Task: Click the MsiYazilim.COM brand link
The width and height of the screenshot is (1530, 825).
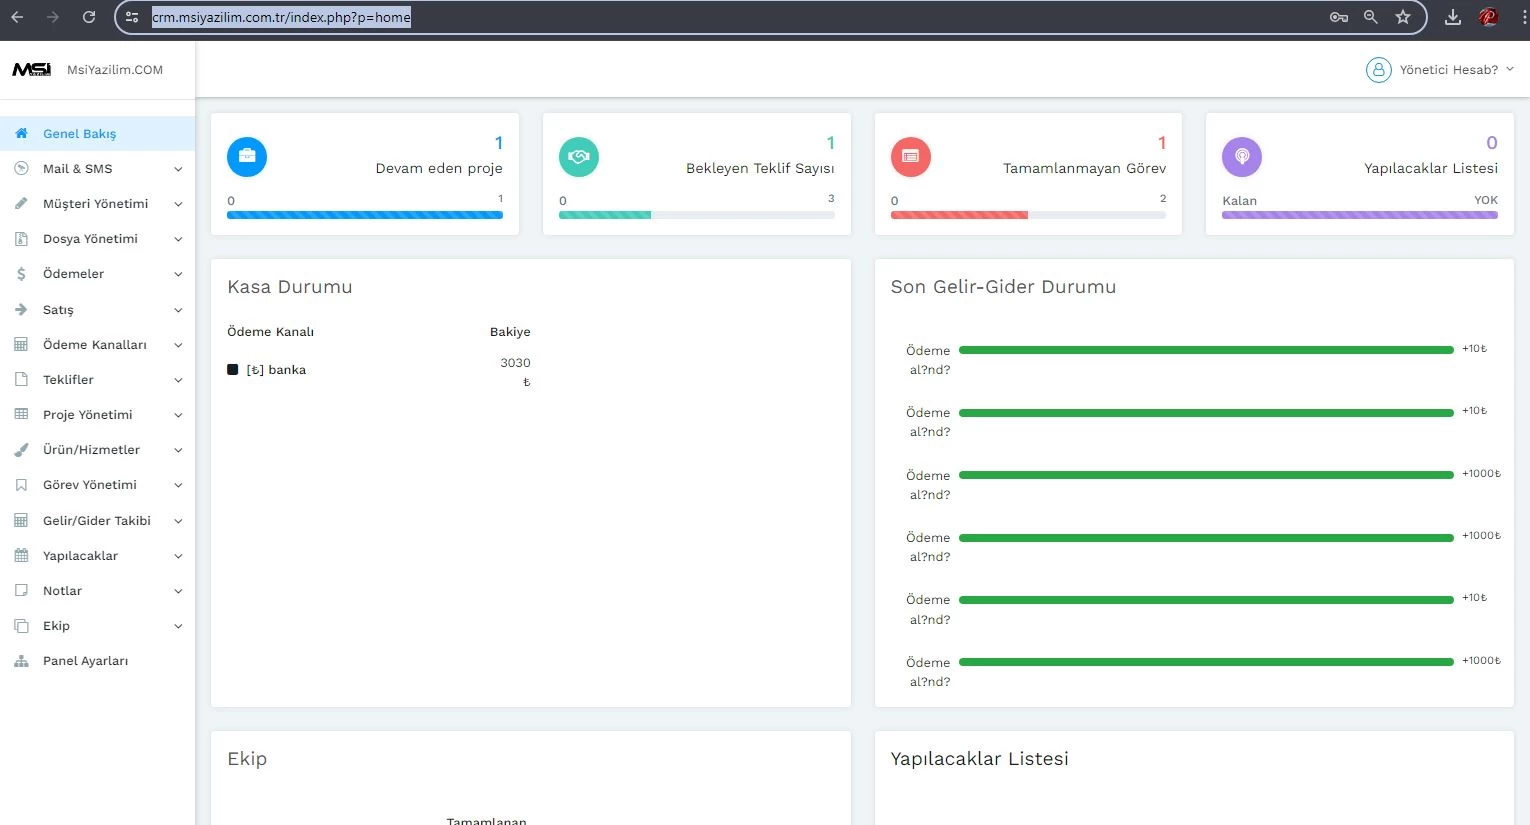Action: 114,70
